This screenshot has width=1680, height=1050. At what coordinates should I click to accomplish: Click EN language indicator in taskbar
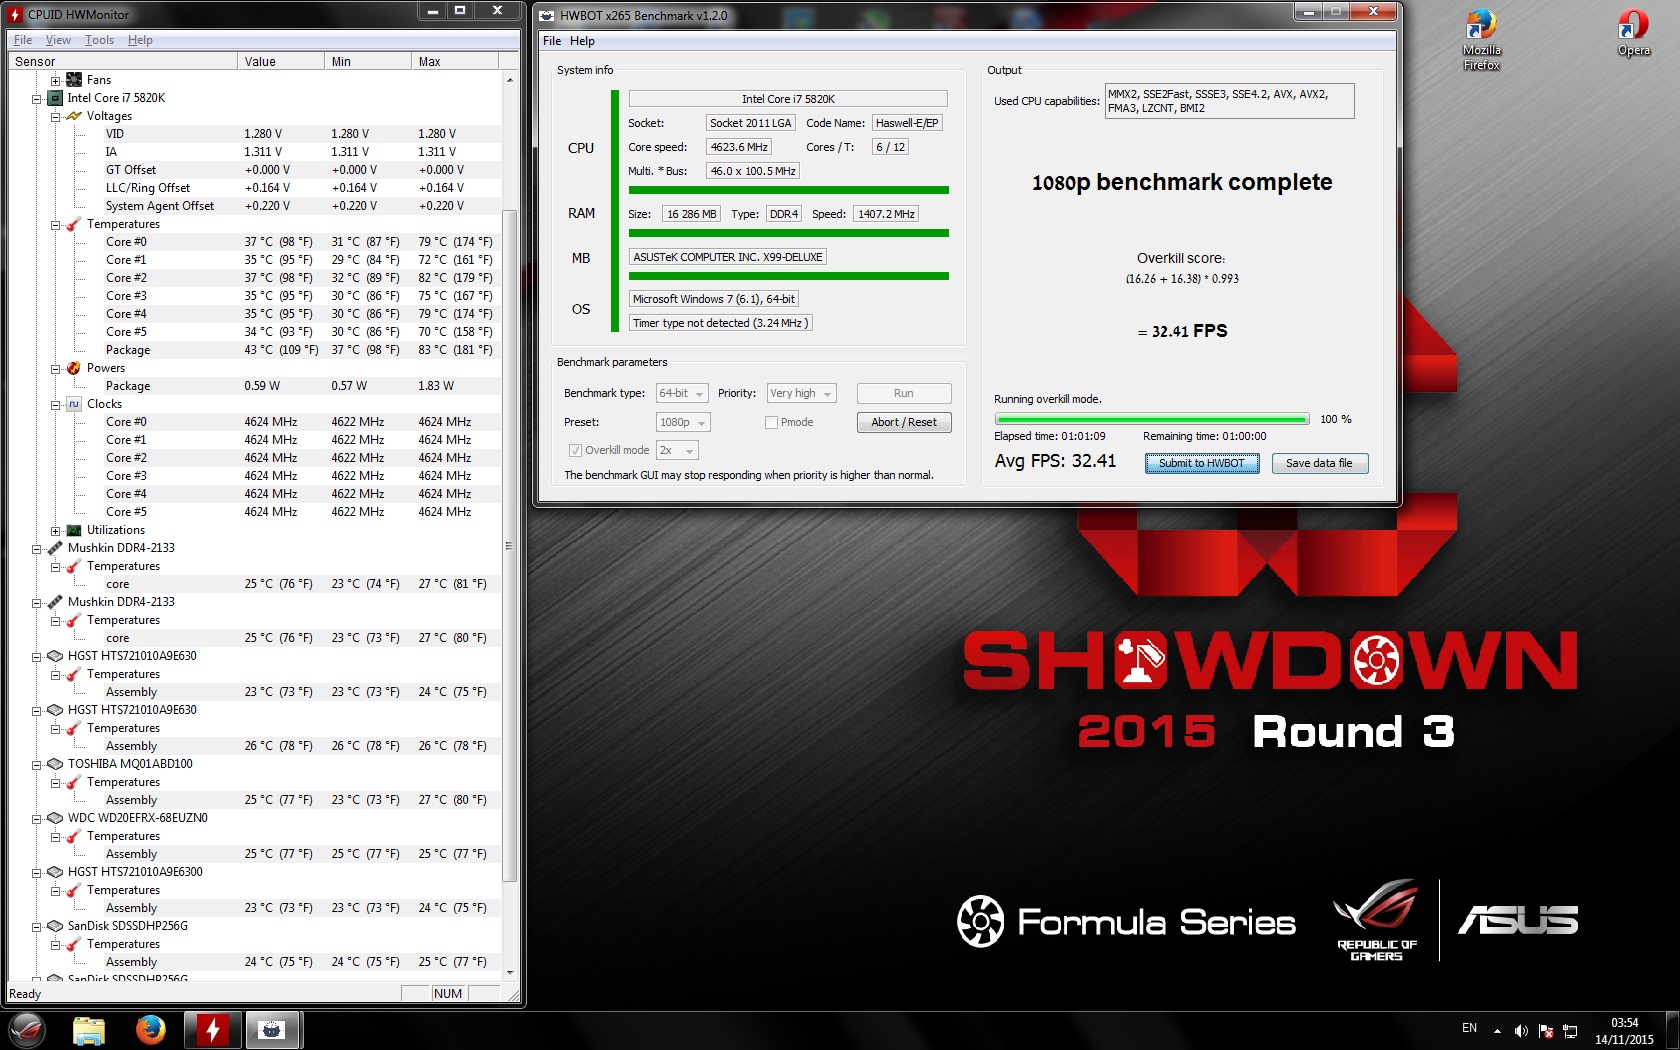click(x=1469, y=1028)
